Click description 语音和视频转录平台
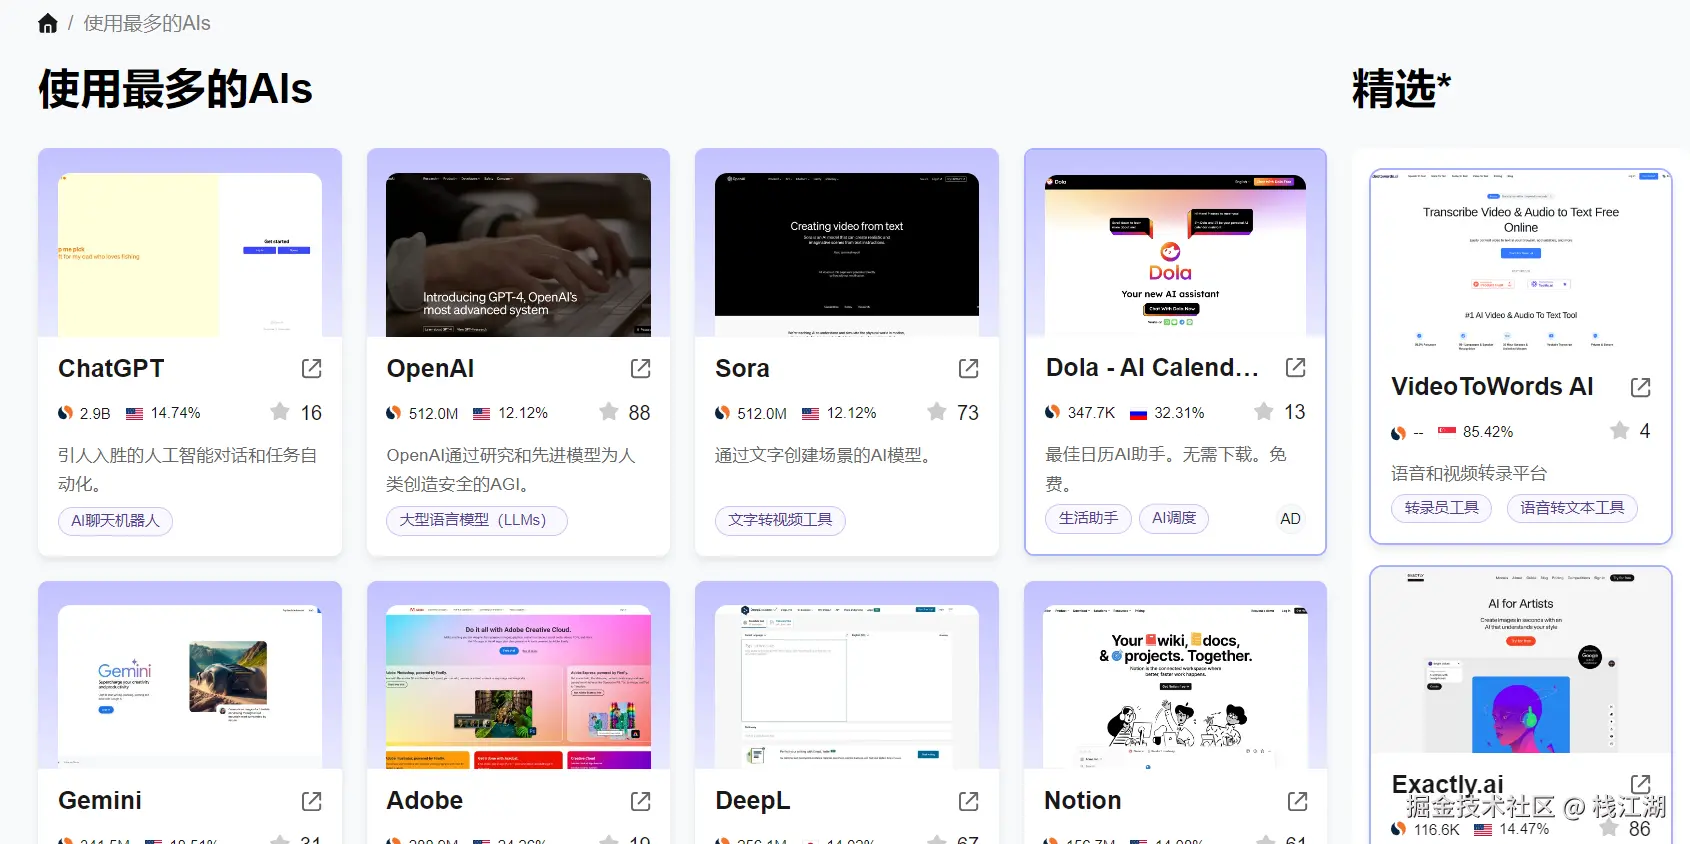This screenshot has width=1690, height=844. 1469,474
